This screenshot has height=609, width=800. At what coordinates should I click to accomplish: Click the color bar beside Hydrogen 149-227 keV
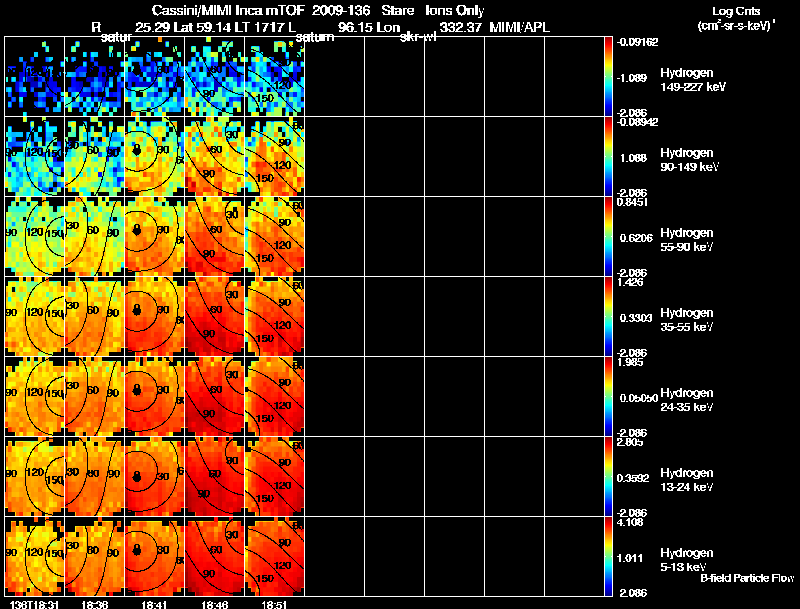point(610,76)
